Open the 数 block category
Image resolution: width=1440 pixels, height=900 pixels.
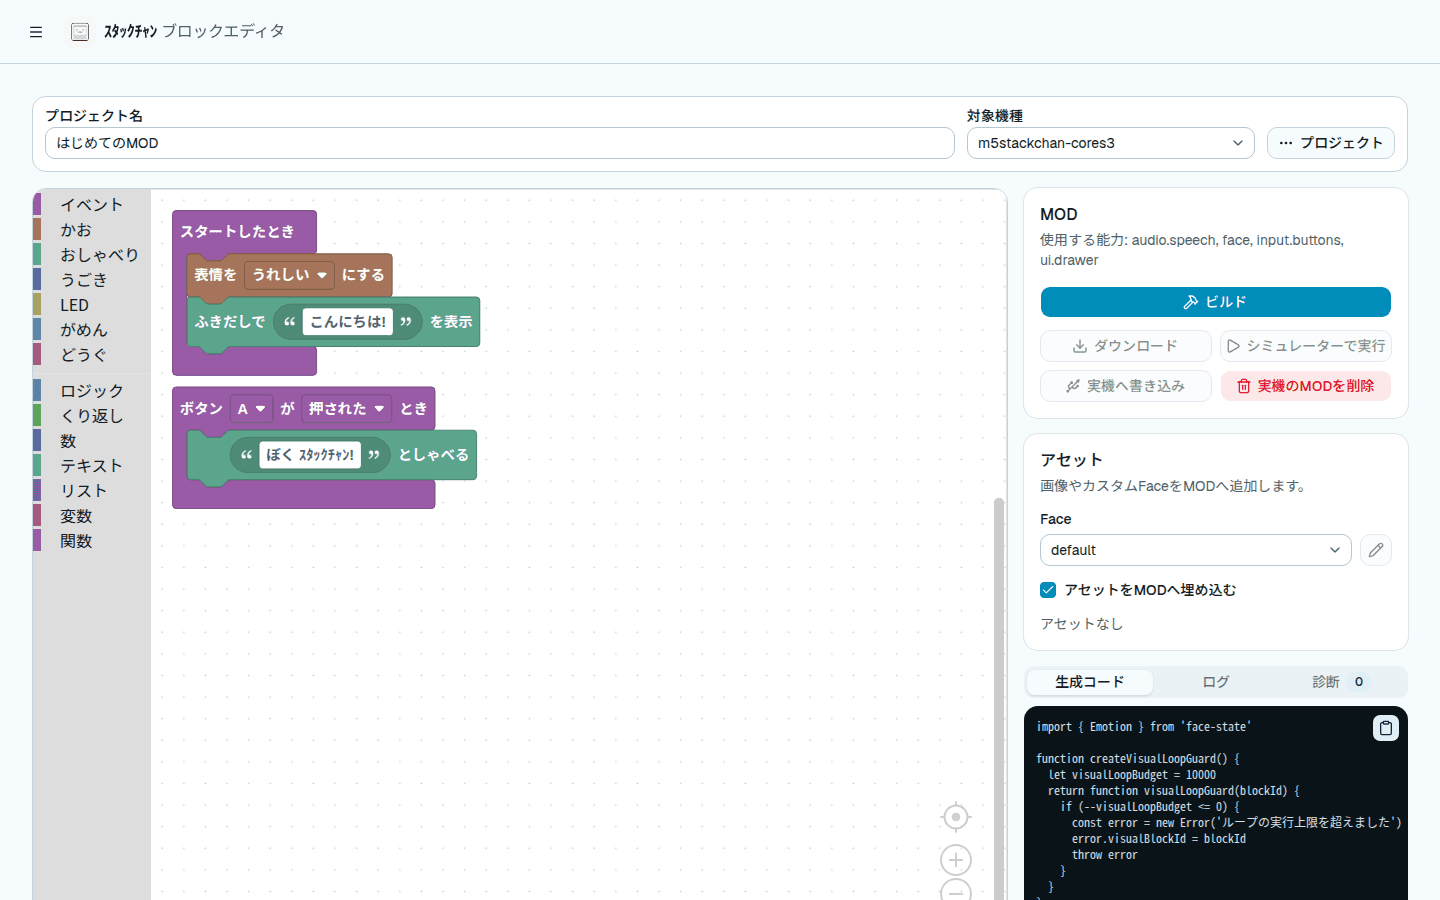pos(91,441)
